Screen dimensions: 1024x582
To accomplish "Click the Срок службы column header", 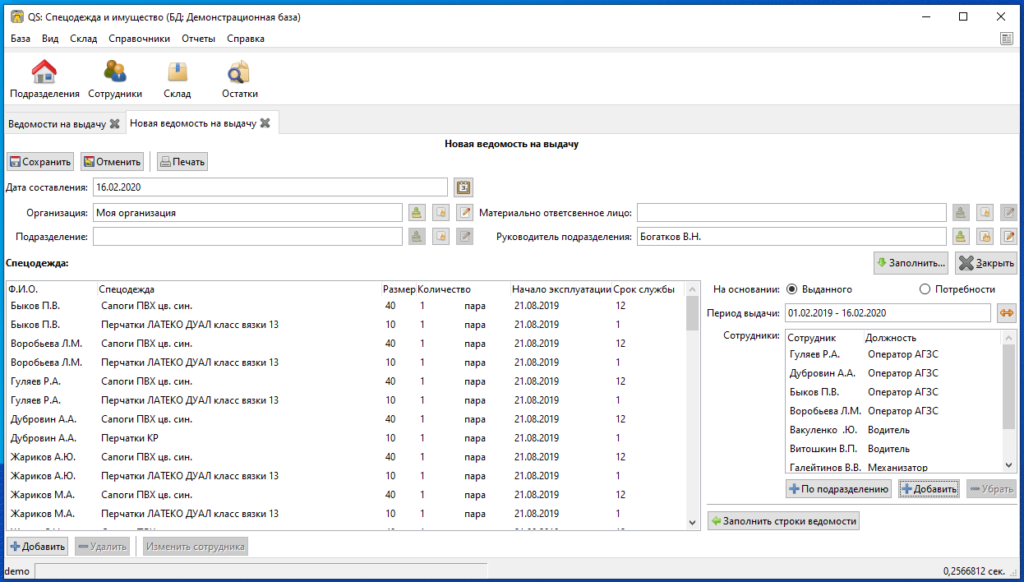I will point(648,289).
